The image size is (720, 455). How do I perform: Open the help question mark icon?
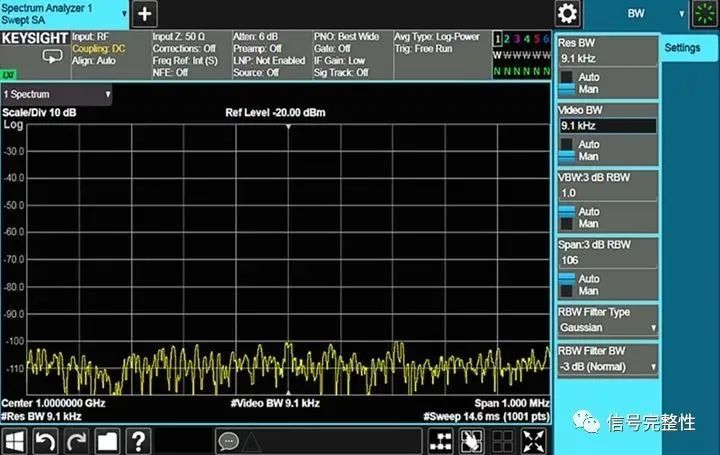(138, 440)
